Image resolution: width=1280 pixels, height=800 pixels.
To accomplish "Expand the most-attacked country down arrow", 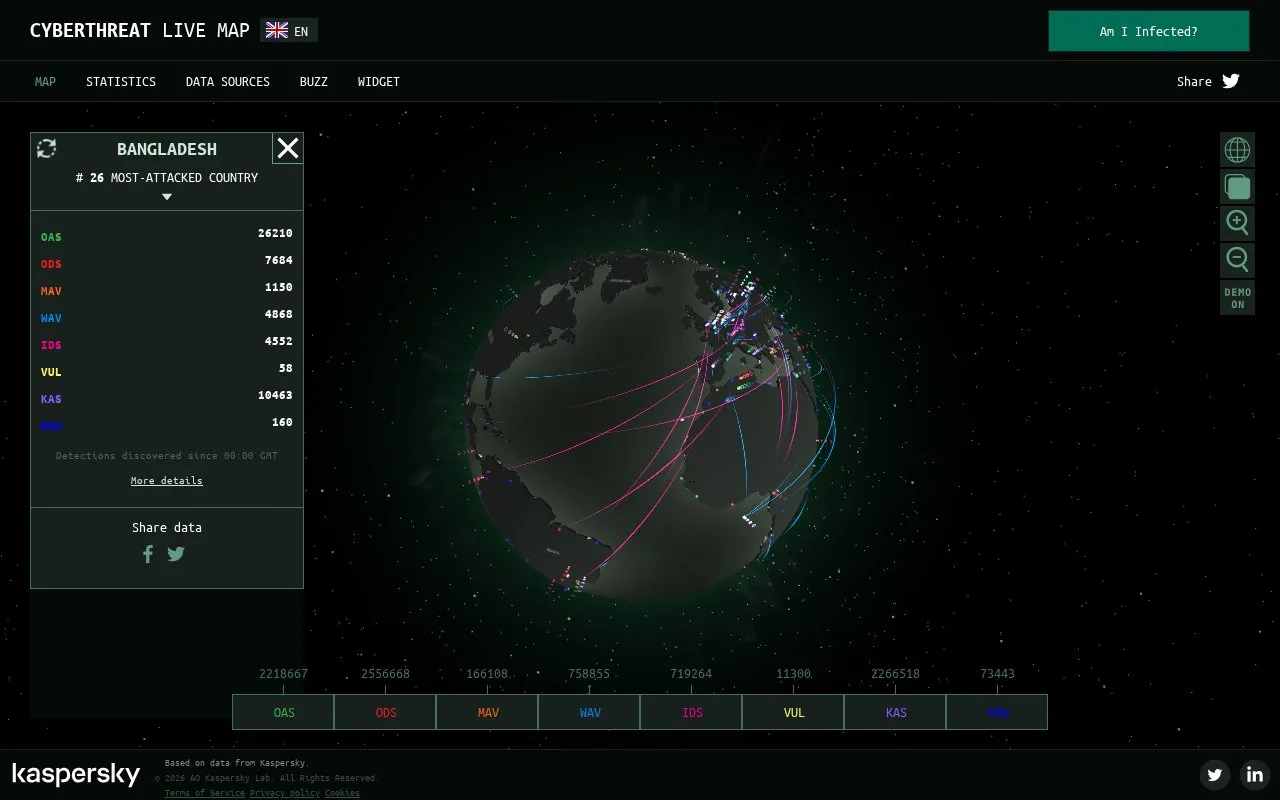I will (167, 197).
